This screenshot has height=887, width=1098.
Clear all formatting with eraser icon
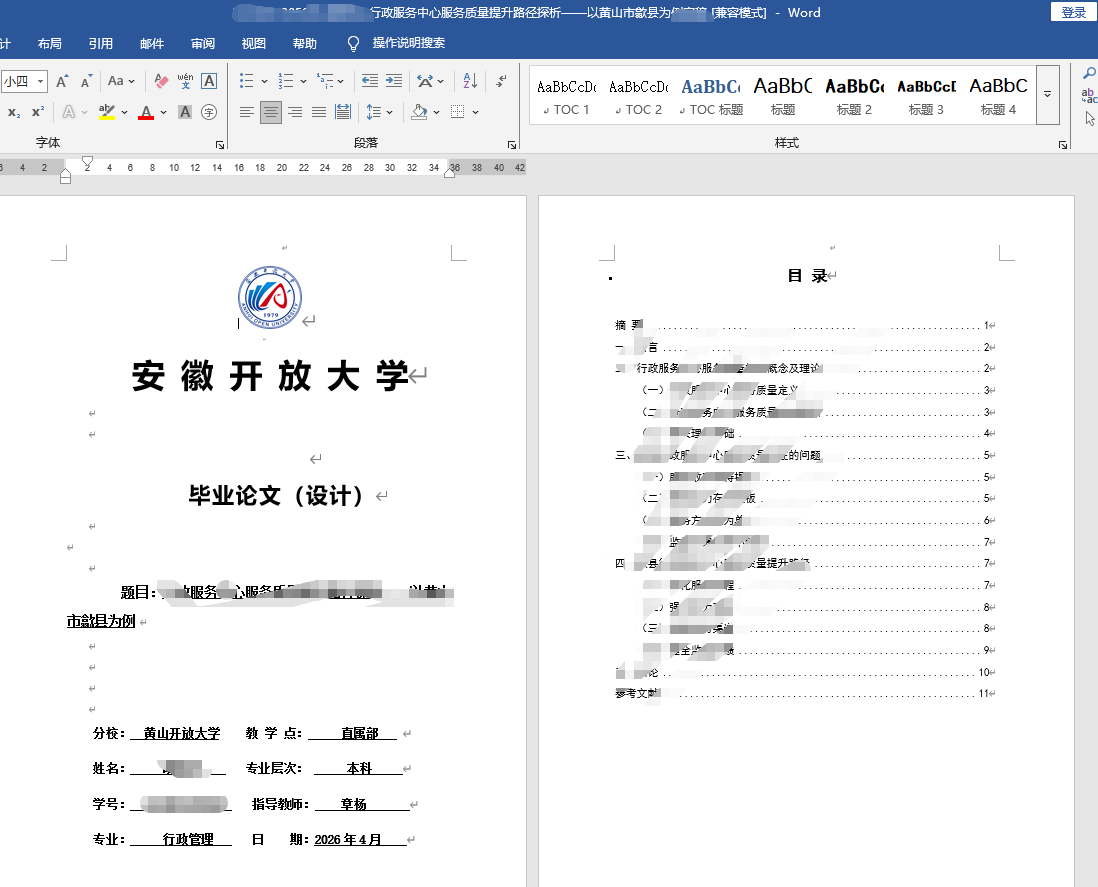(x=161, y=81)
